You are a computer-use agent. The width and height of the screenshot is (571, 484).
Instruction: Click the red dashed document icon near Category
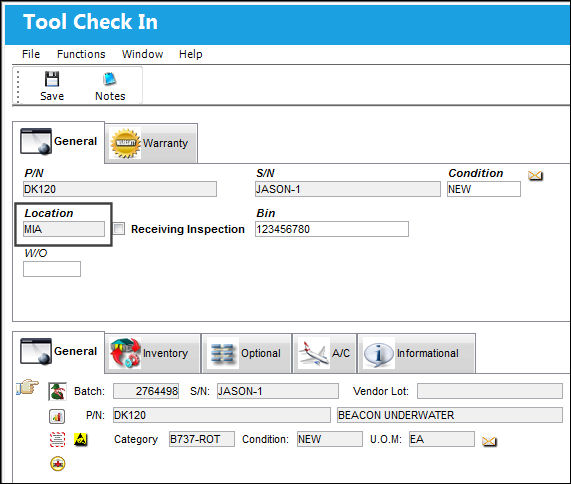57,439
